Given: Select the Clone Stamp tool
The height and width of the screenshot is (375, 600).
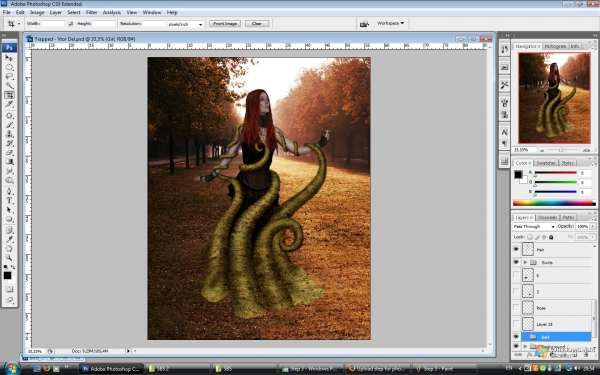Looking at the screenshot, I should pos(9,134).
